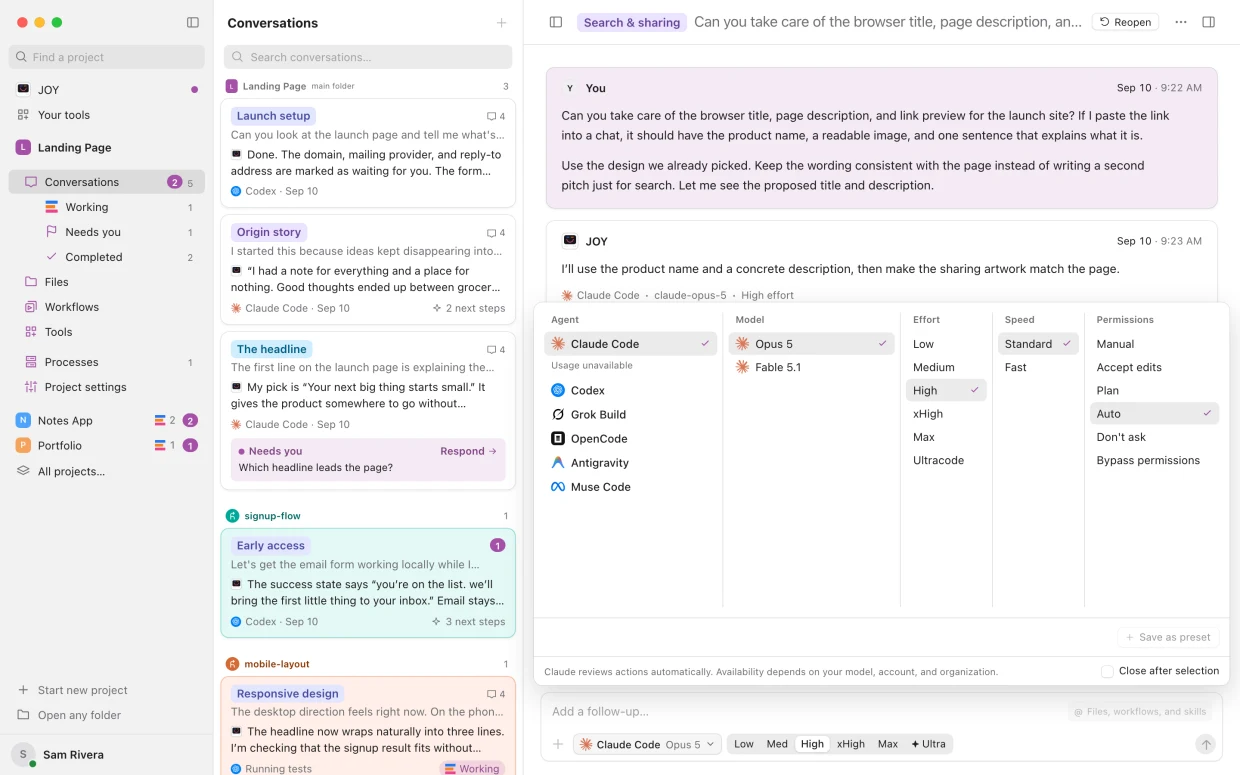The image size is (1240, 775).
Task: Open All projects list
Action: [x=106, y=471]
